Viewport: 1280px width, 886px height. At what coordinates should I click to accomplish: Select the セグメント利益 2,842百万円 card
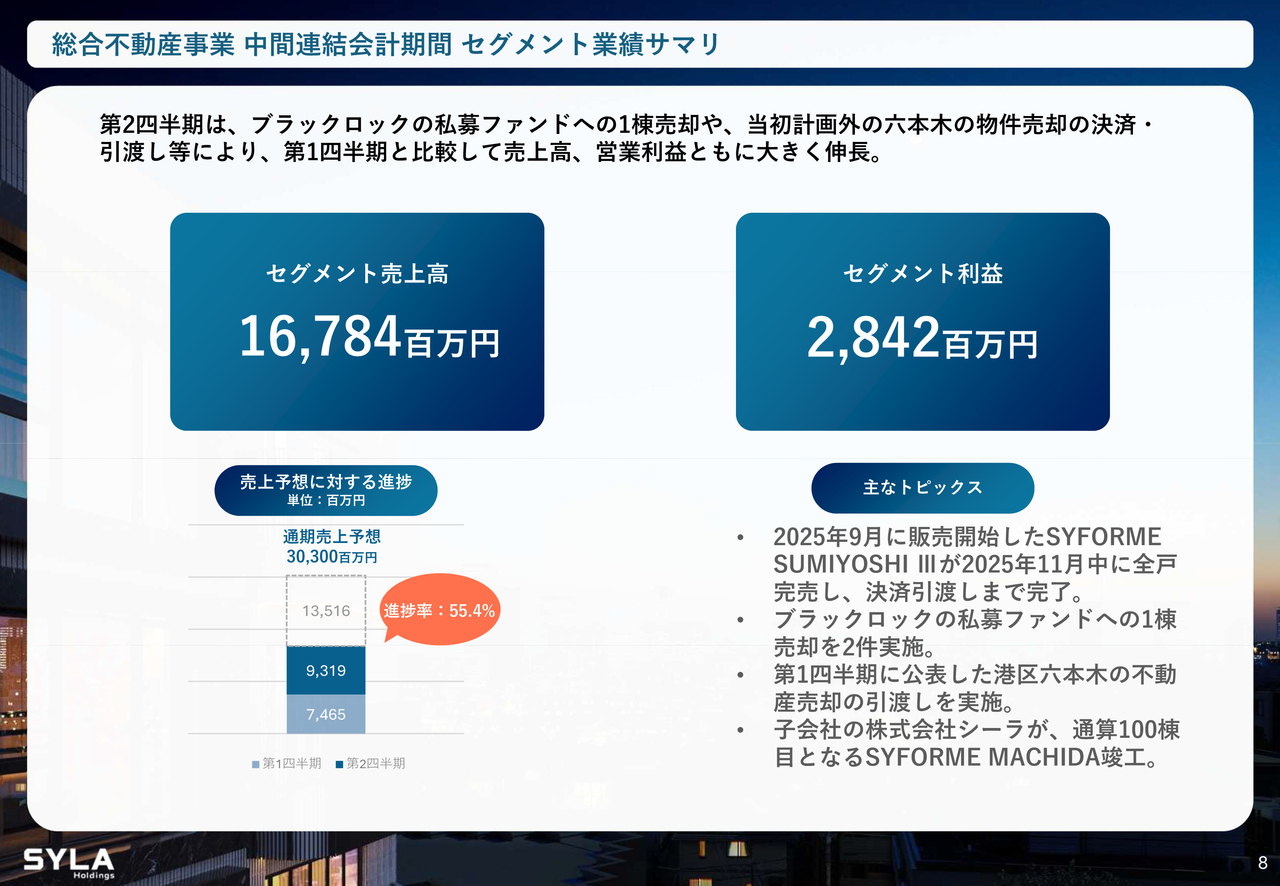tap(922, 321)
